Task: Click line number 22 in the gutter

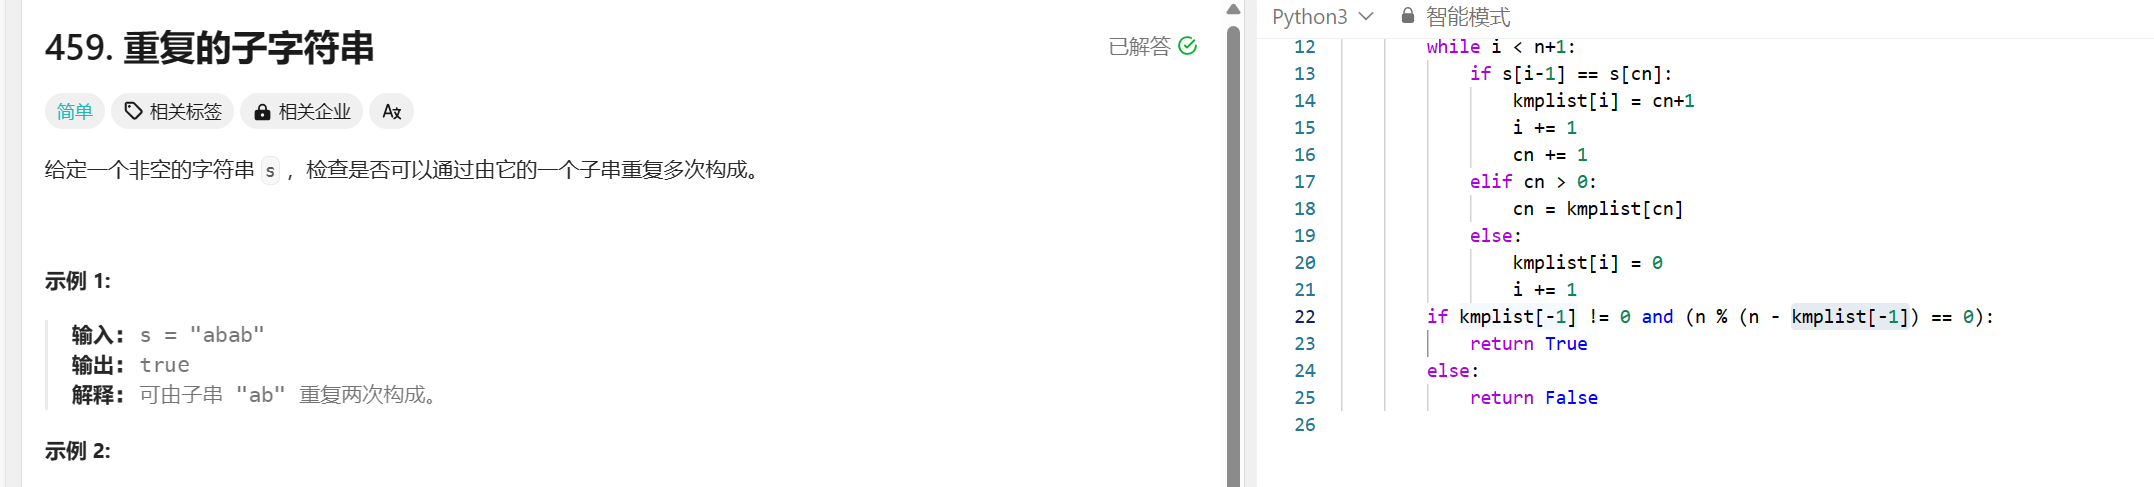Action: 1304,316
